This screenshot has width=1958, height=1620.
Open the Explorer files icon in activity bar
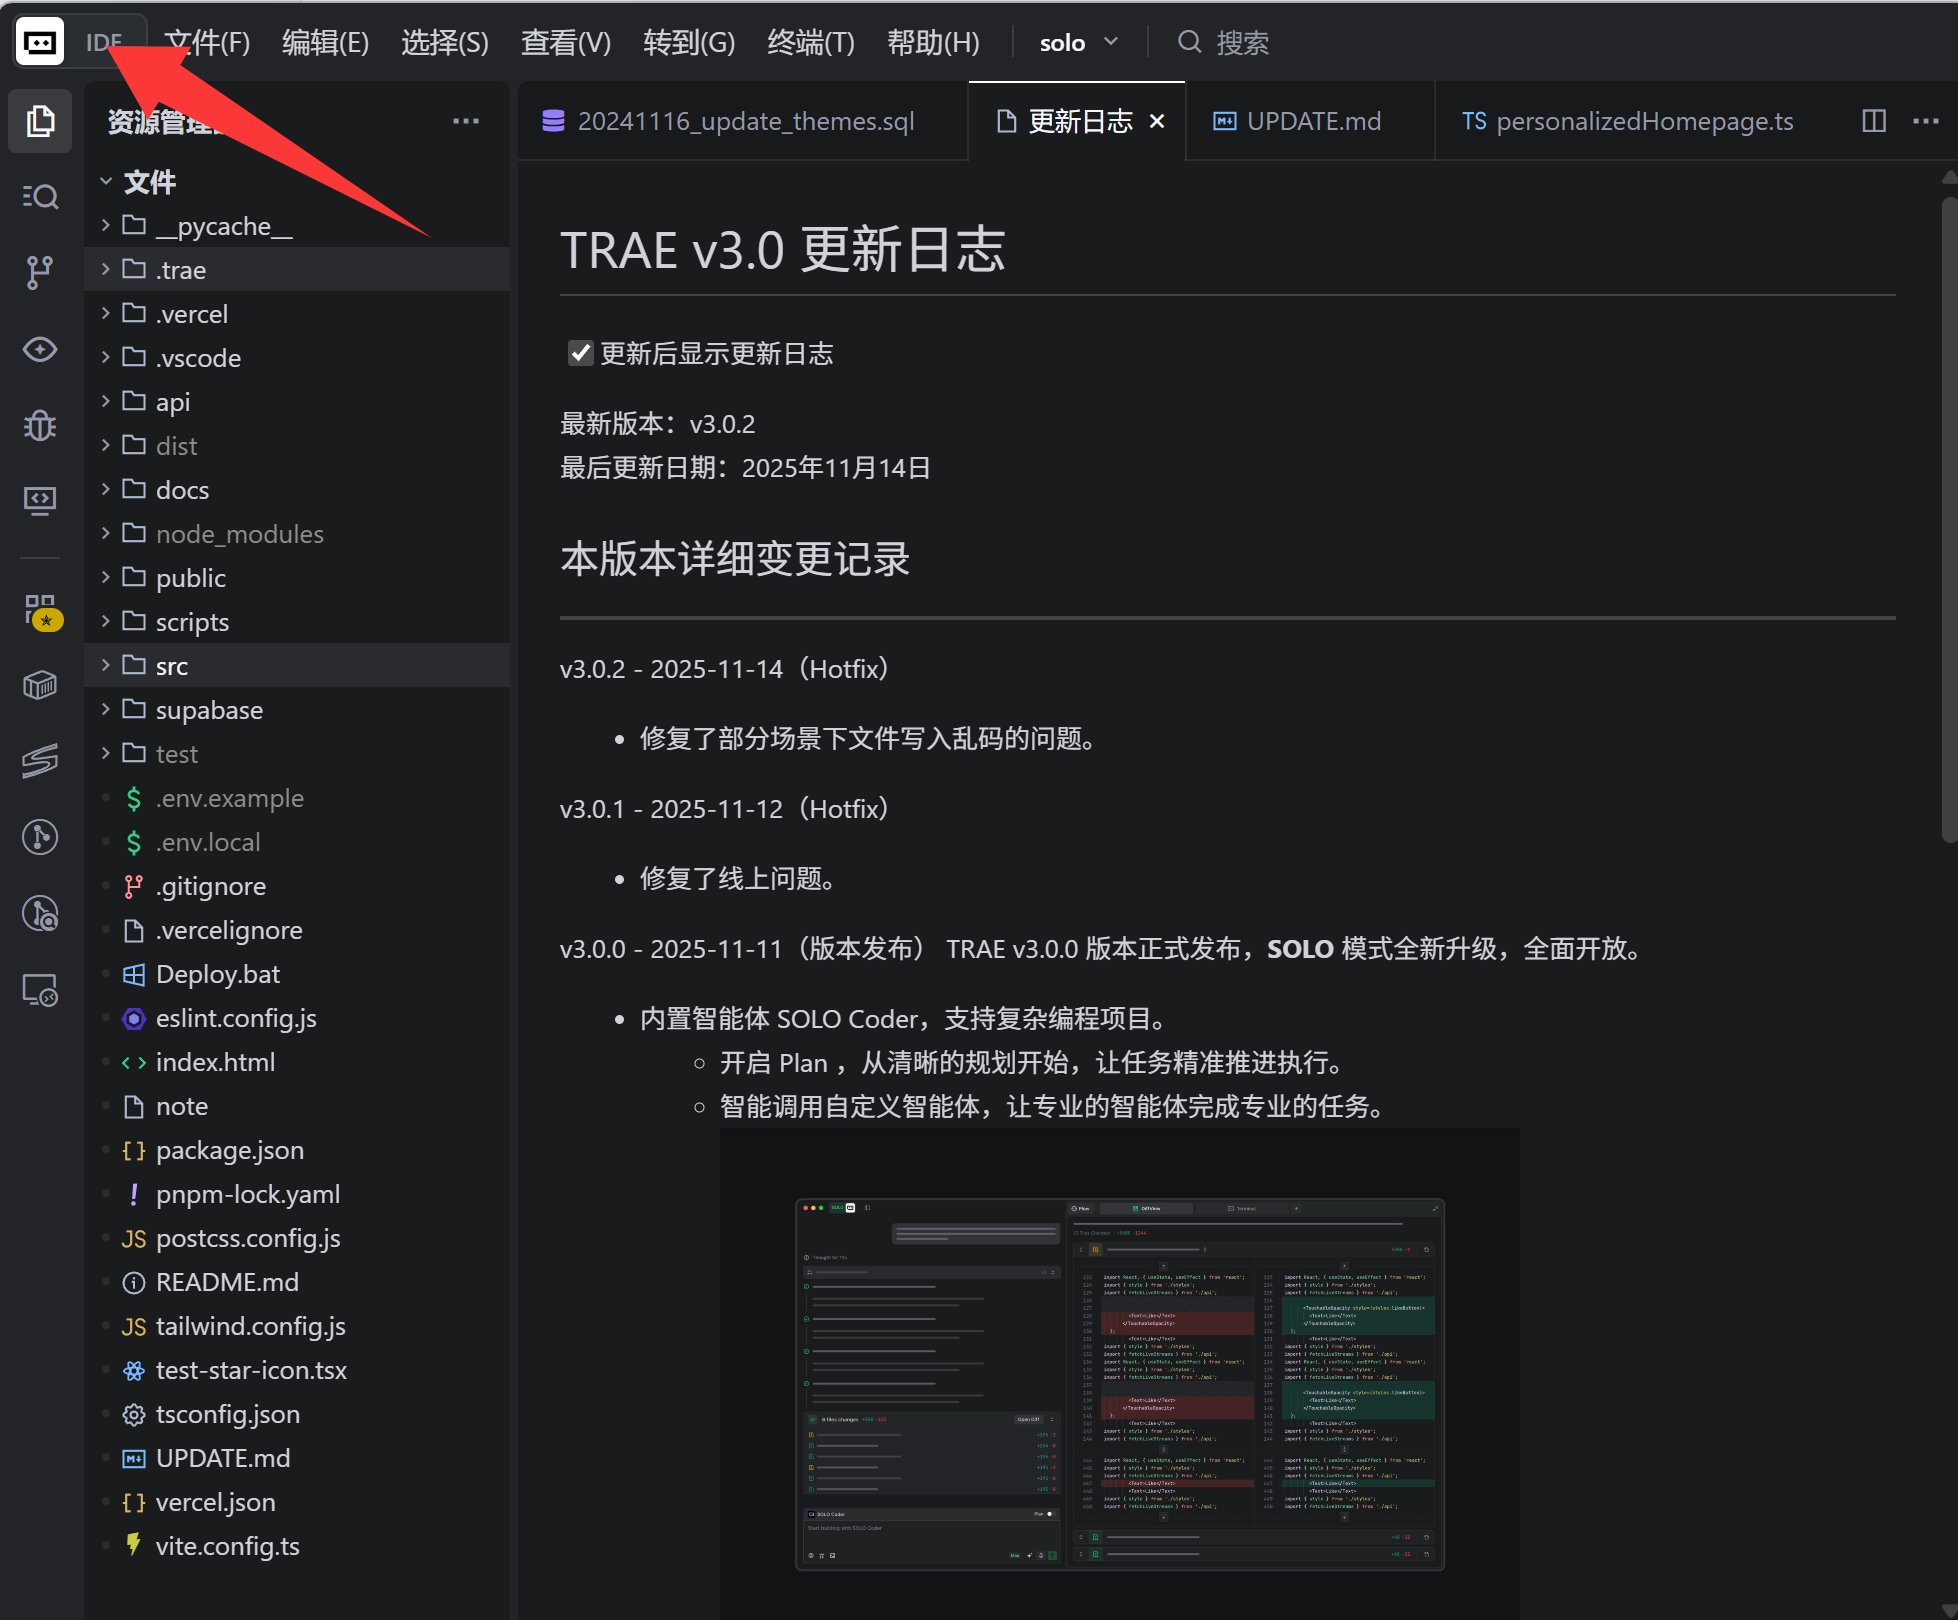tap(40, 121)
